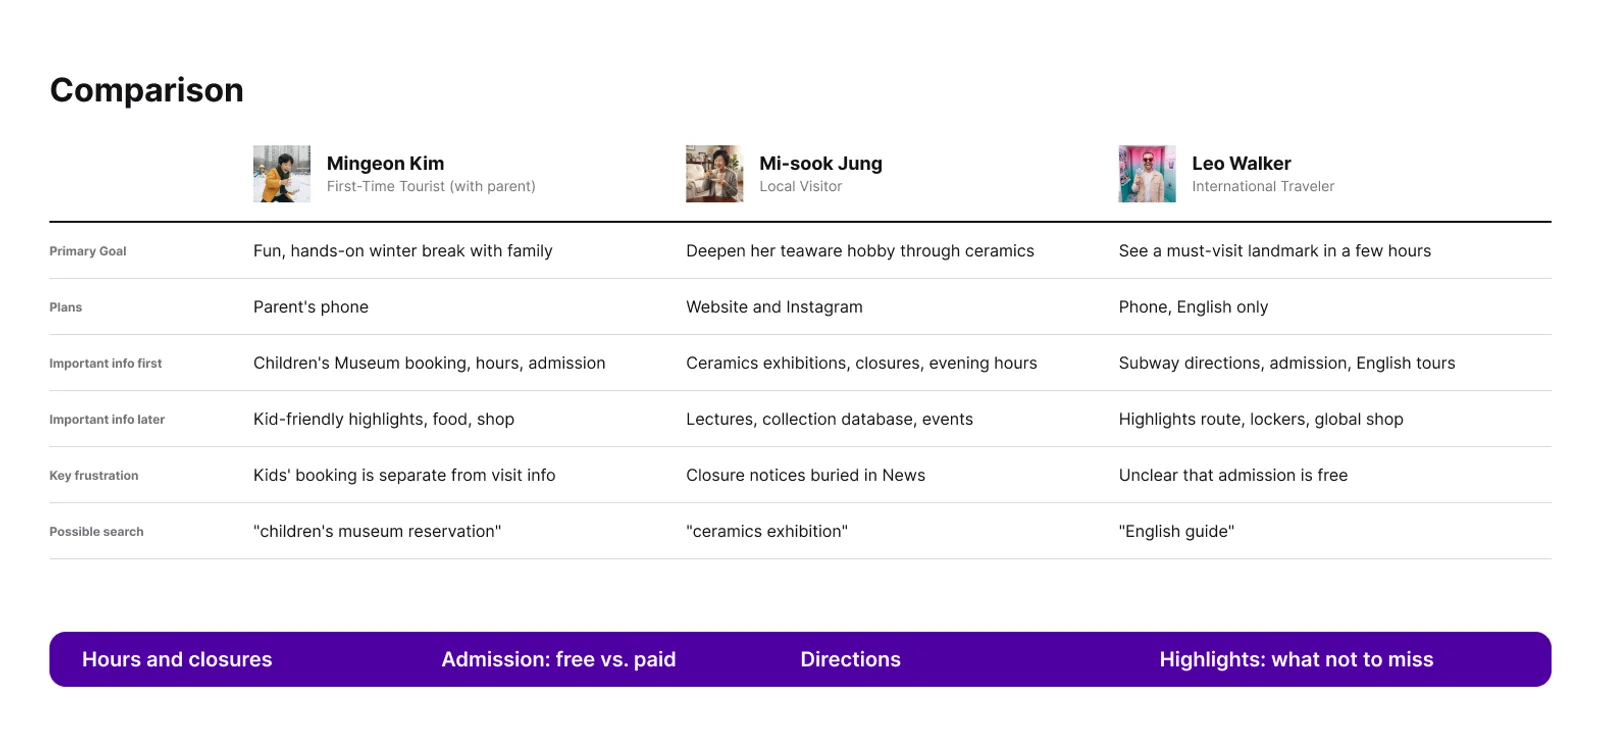Click the "English guide" search term
This screenshot has width=1600, height=756.
(x=1177, y=531)
